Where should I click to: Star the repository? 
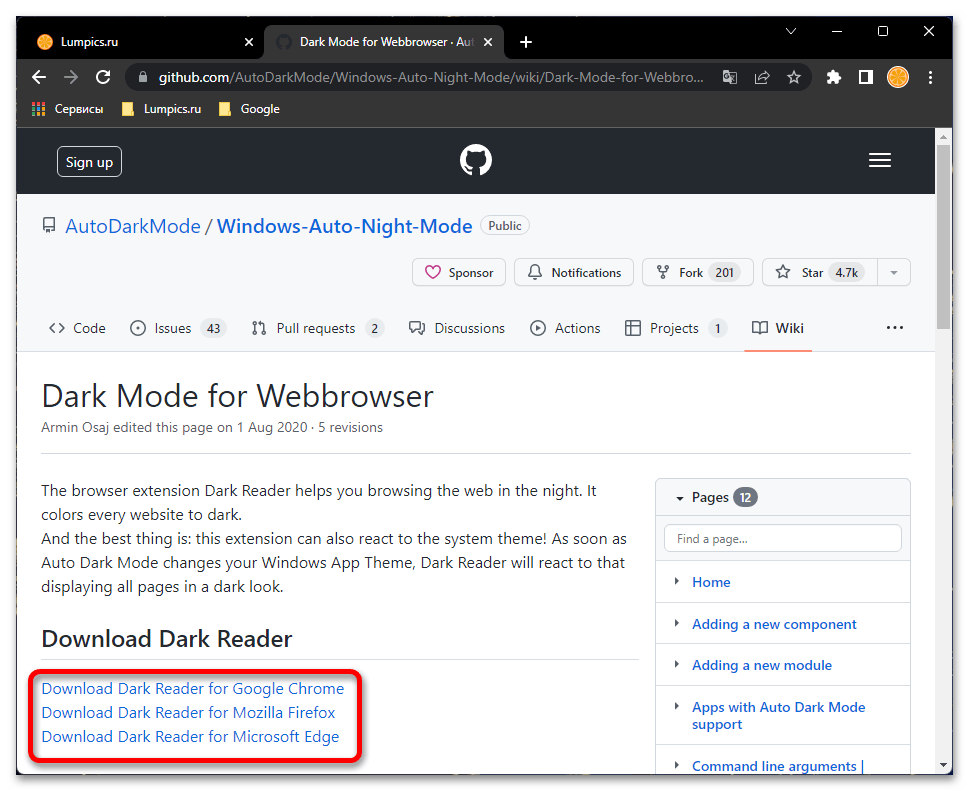pos(819,273)
